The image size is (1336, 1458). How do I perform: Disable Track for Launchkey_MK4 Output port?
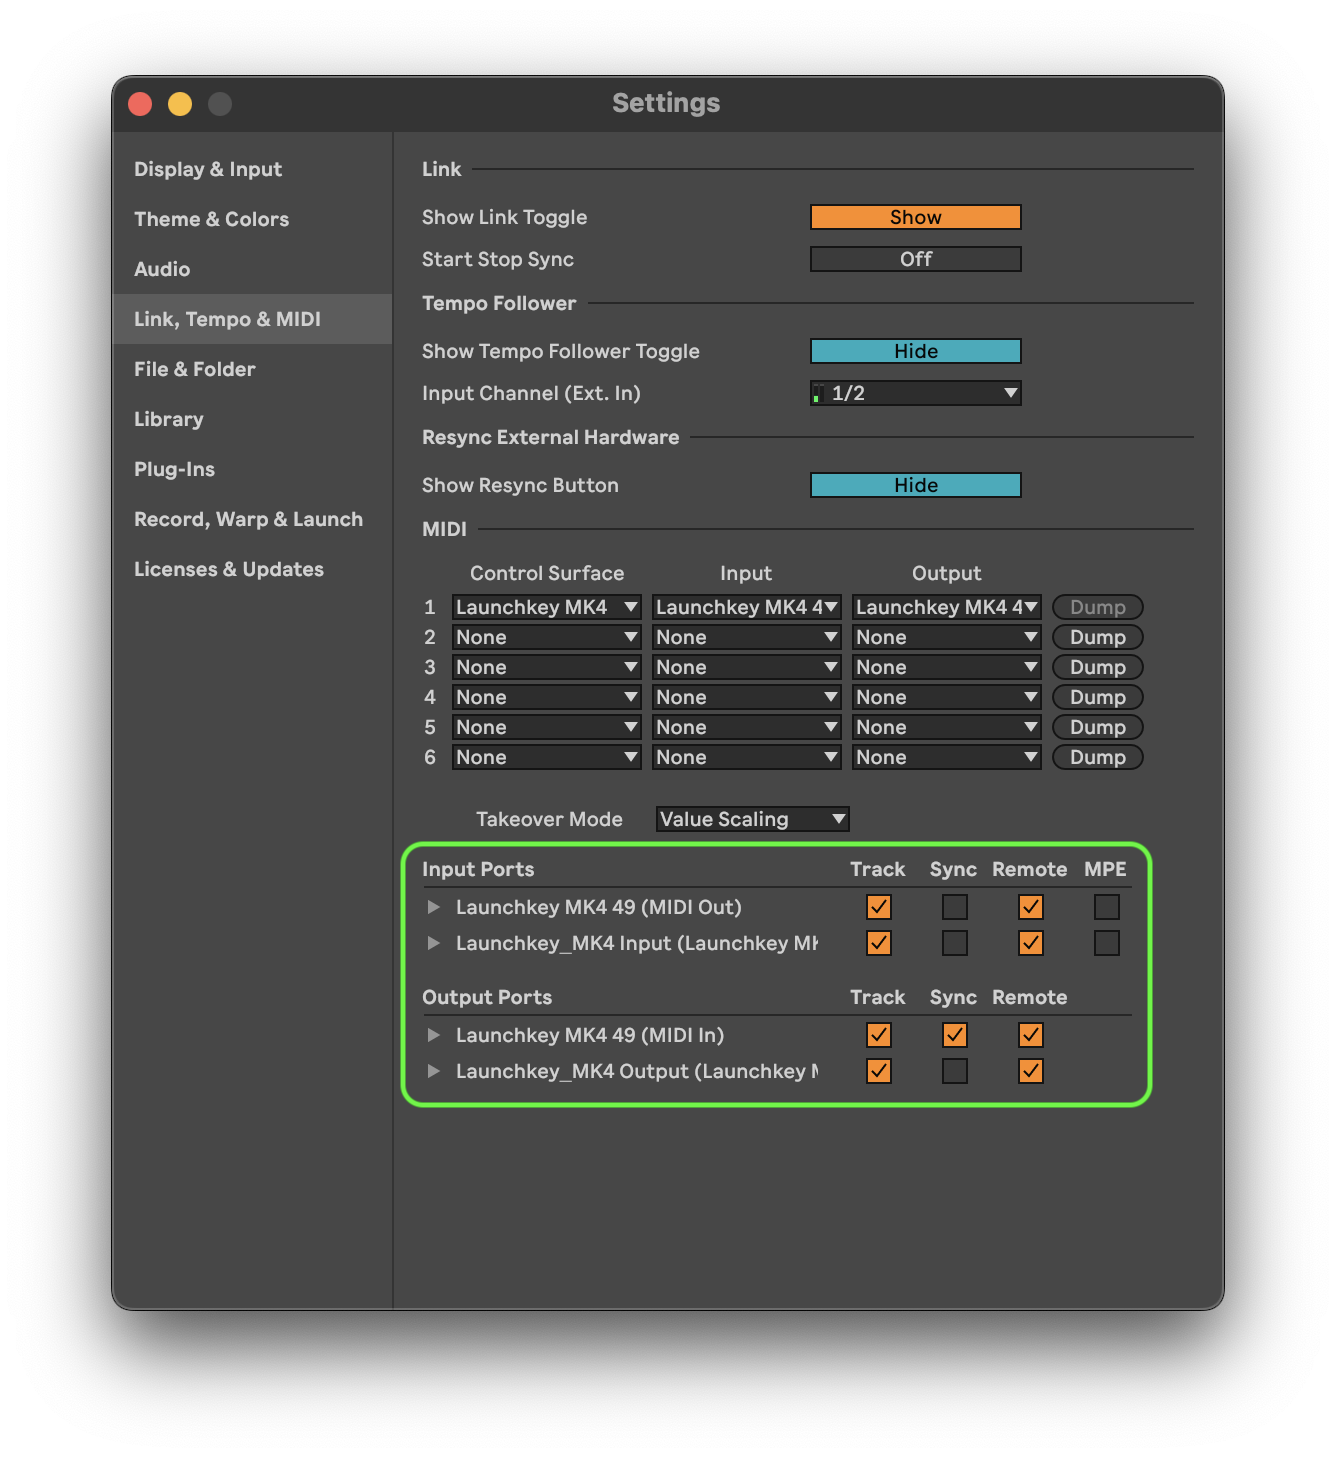879,1071
